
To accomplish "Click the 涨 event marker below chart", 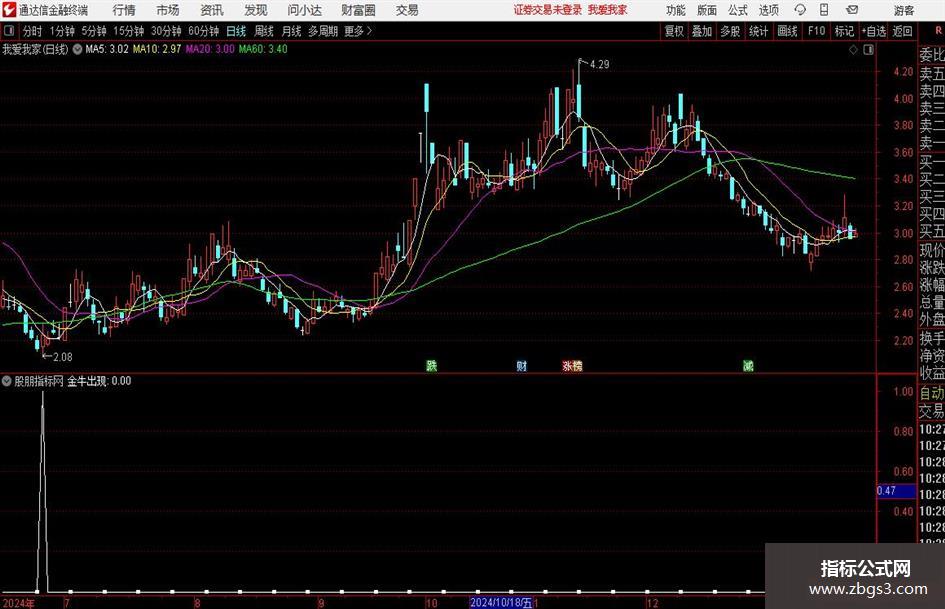I will 567,365.
